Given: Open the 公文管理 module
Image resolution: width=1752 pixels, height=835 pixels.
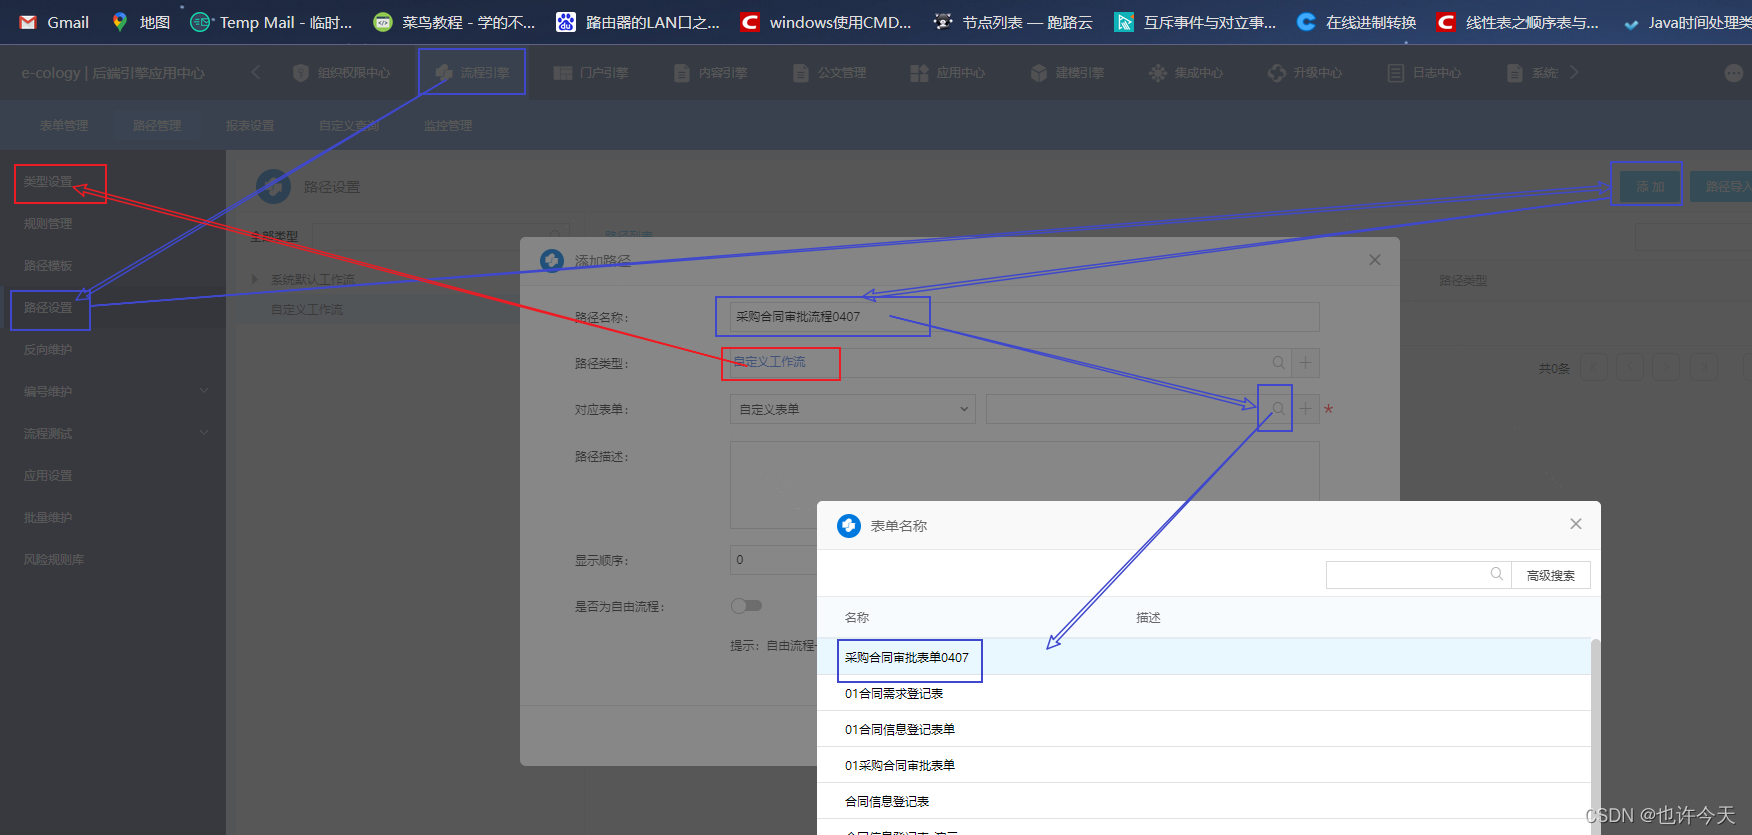Looking at the screenshot, I should (829, 73).
